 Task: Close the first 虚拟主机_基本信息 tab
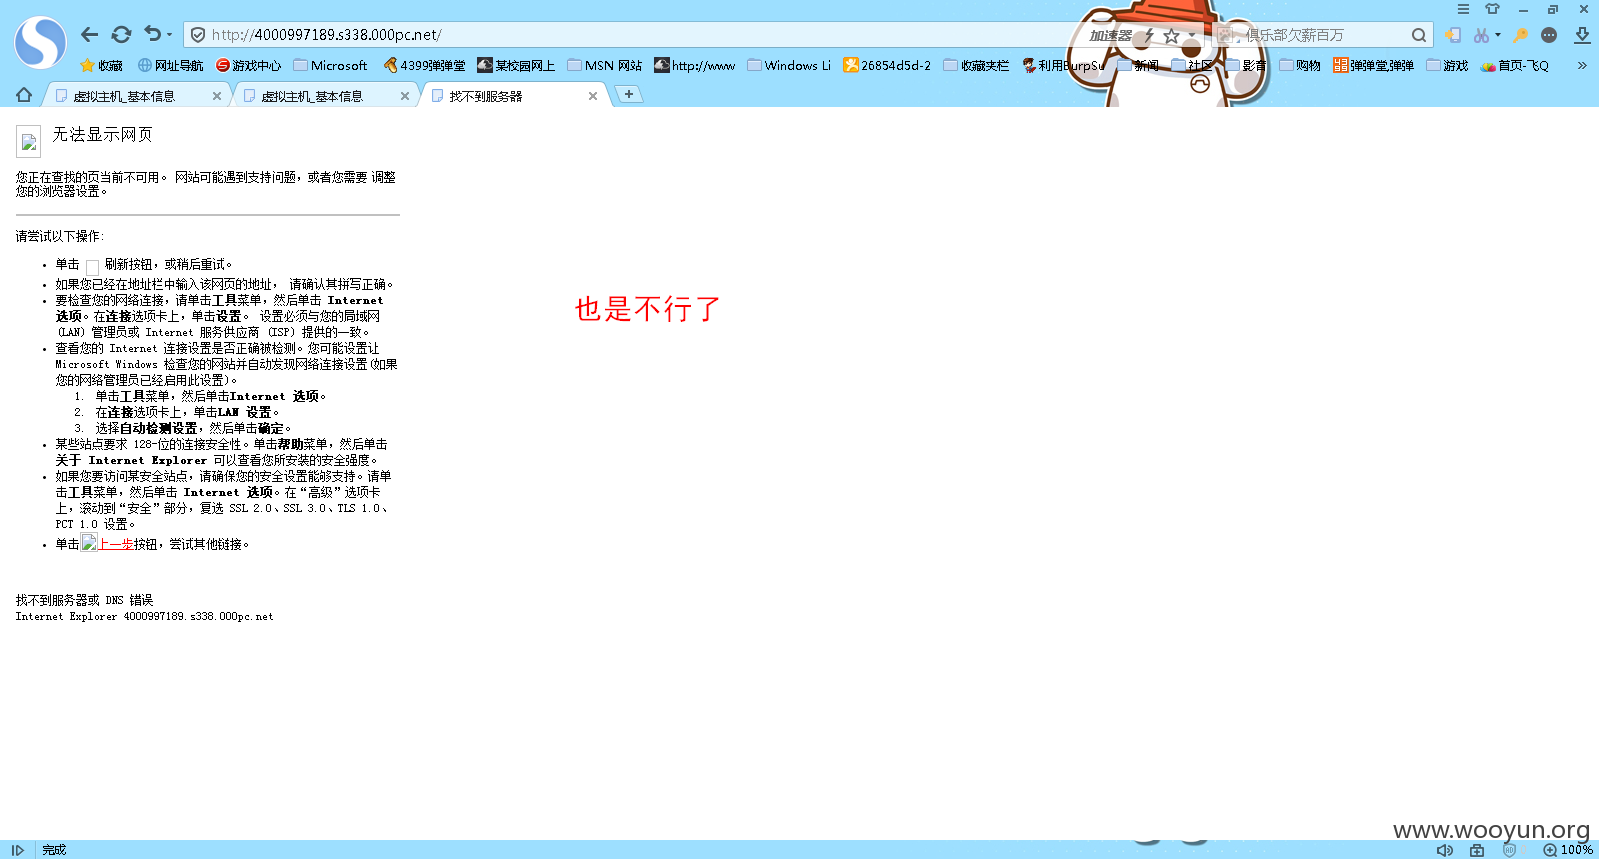(217, 96)
